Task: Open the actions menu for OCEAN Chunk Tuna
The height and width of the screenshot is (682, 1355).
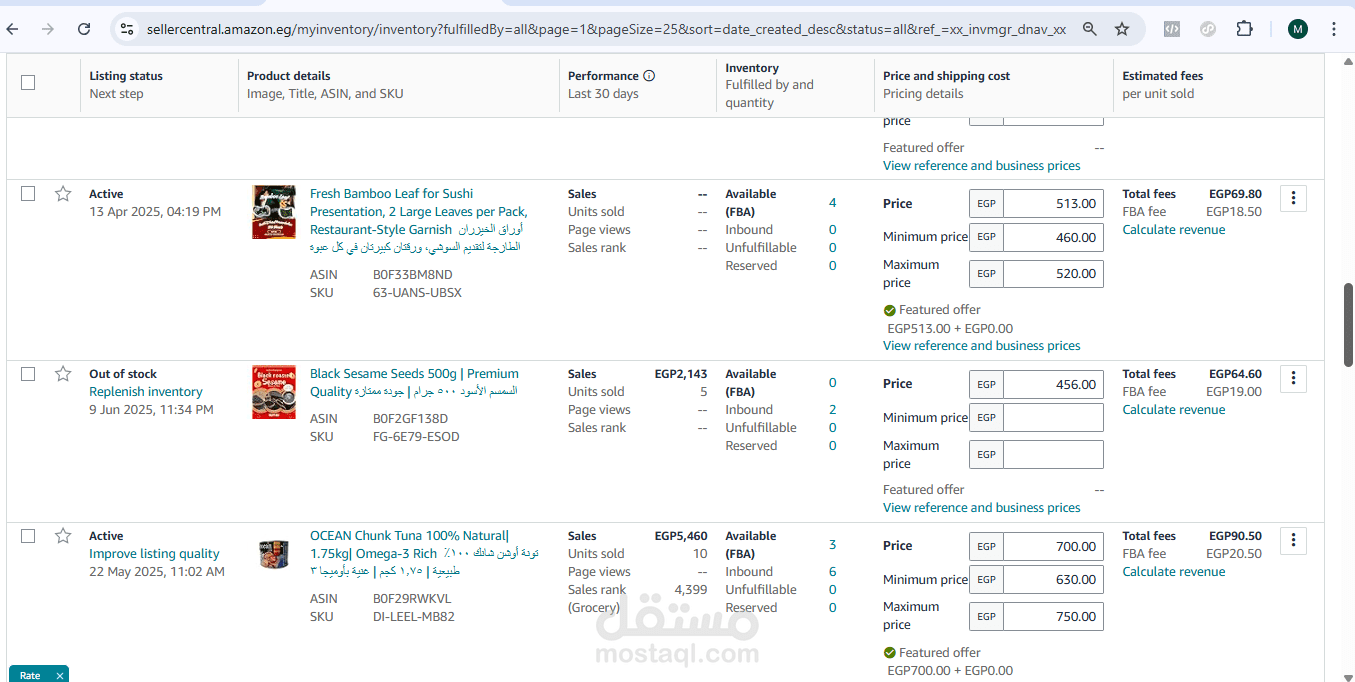Action: point(1293,541)
